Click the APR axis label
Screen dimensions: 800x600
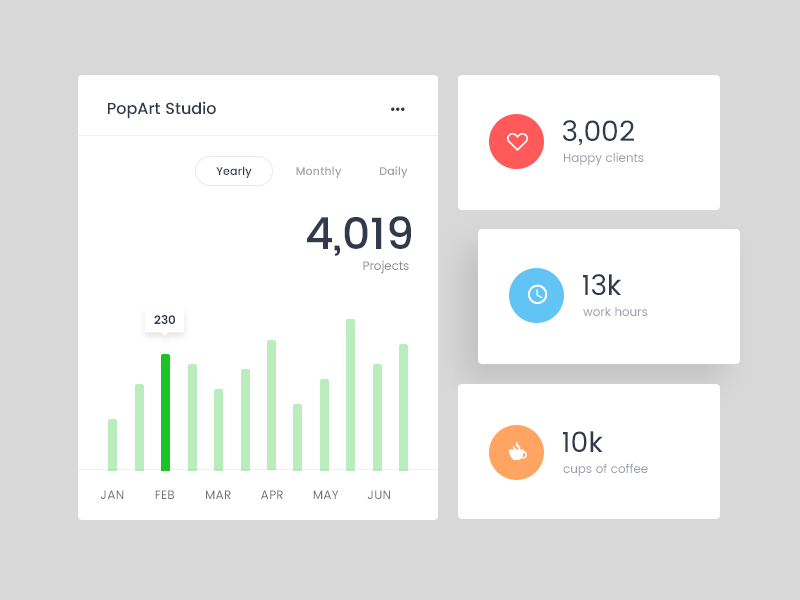point(272,495)
